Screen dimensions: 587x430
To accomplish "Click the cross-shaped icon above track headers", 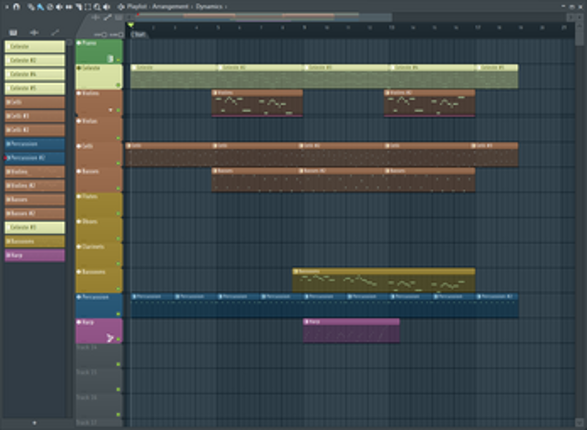I will tap(95, 17).
